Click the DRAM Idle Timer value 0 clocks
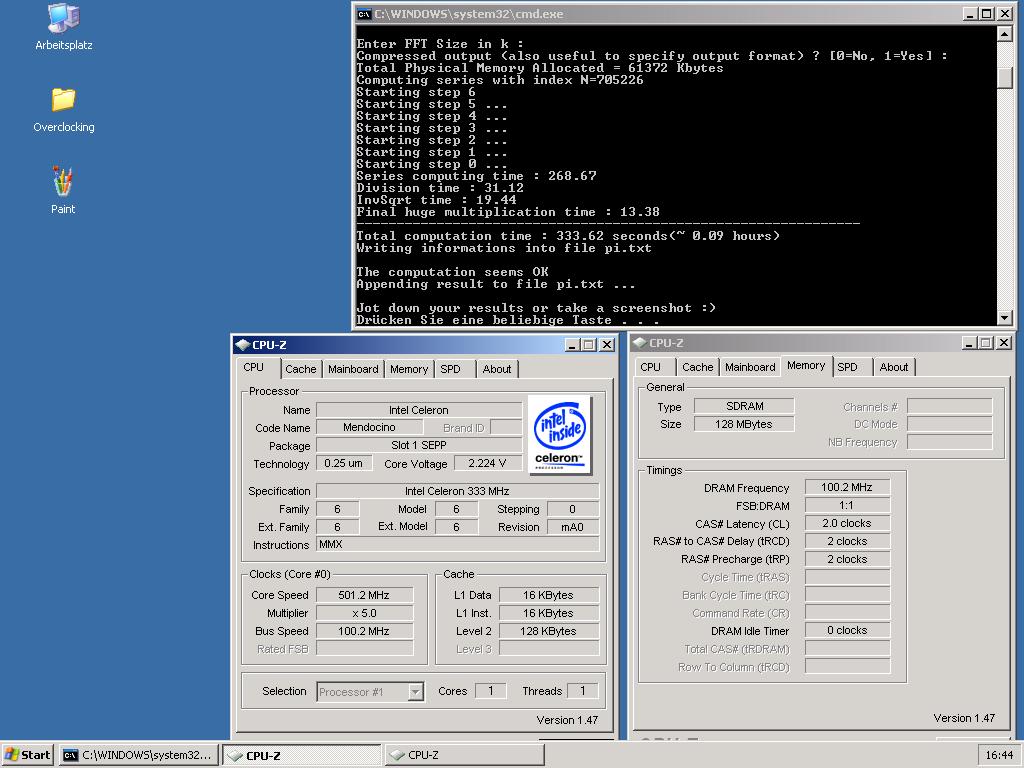The width and height of the screenshot is (1024, 768). coord(847,630)
